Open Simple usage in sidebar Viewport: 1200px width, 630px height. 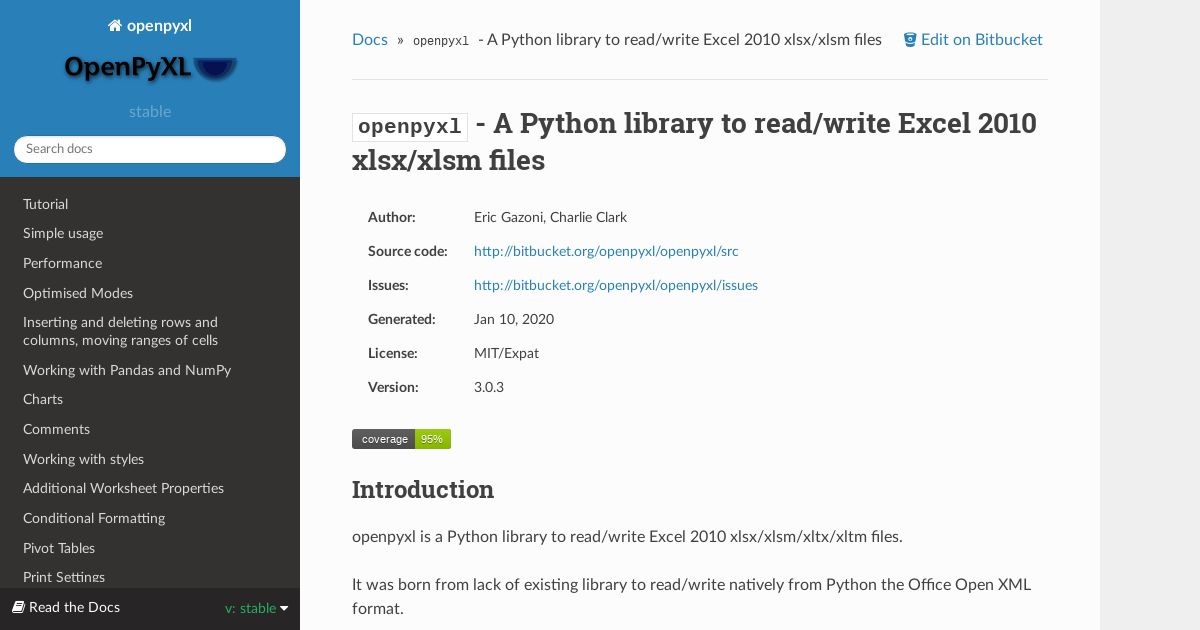pyautogui.click(x=63, y=233)
